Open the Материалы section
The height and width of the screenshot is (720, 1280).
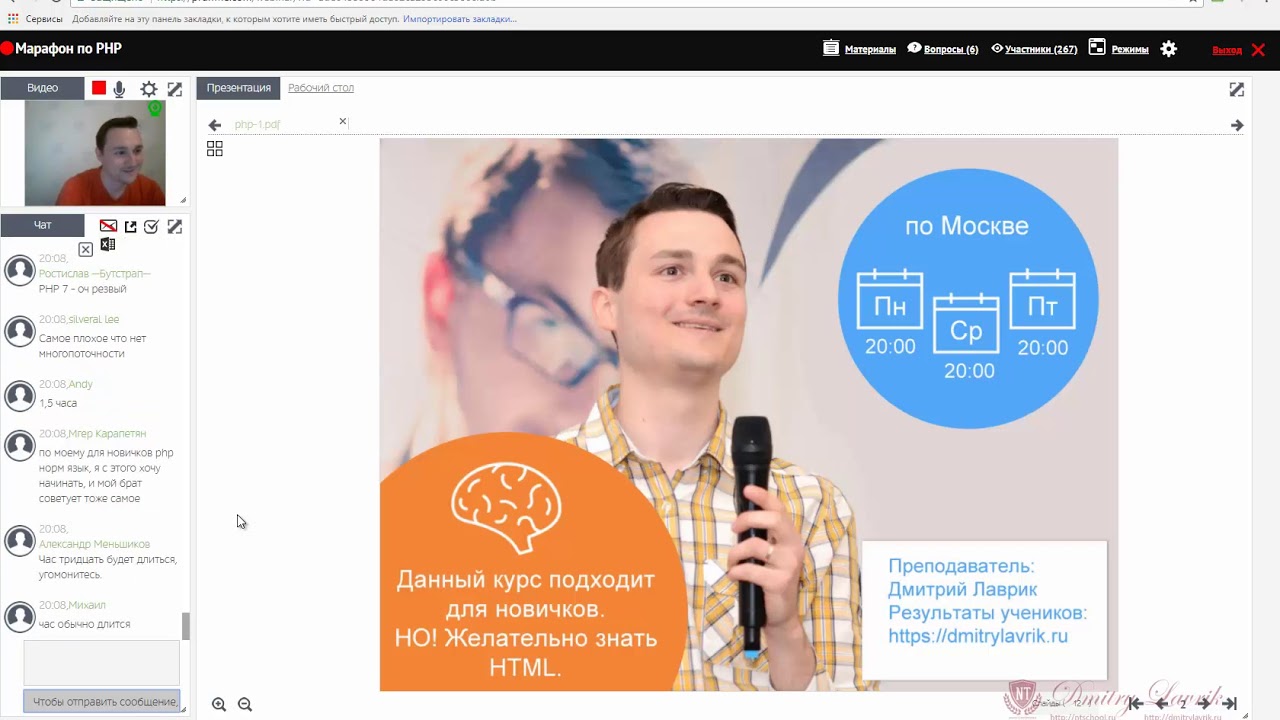(x=870, y=49)
